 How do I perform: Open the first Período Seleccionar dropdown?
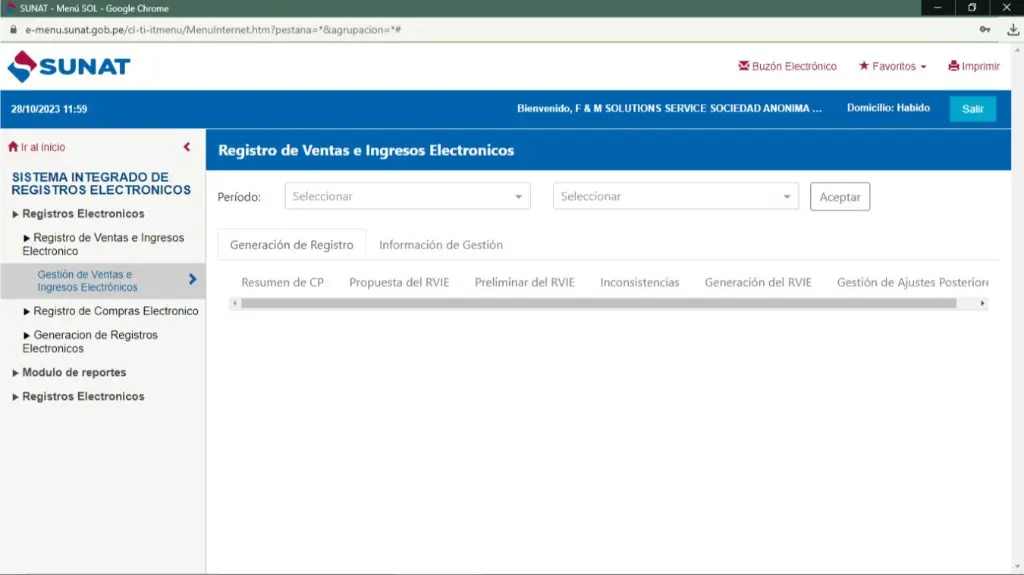tap(407, 197)
